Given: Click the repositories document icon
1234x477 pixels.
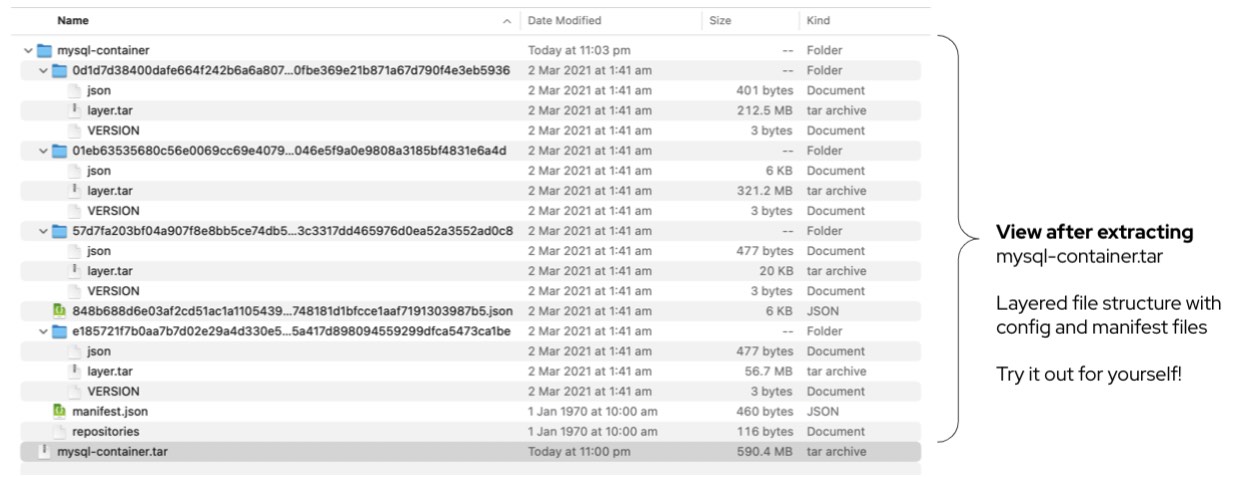Looking at the screenshot, I should (60, 431).
